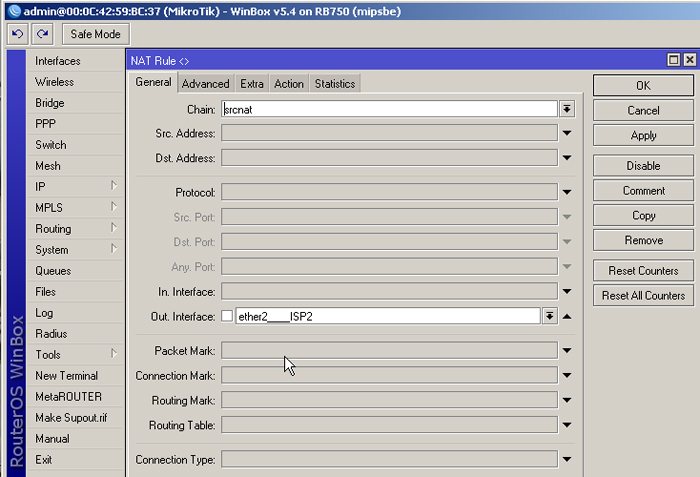Click the Cancel button
This screenshot has height=477, width=700.
point(643,110)
